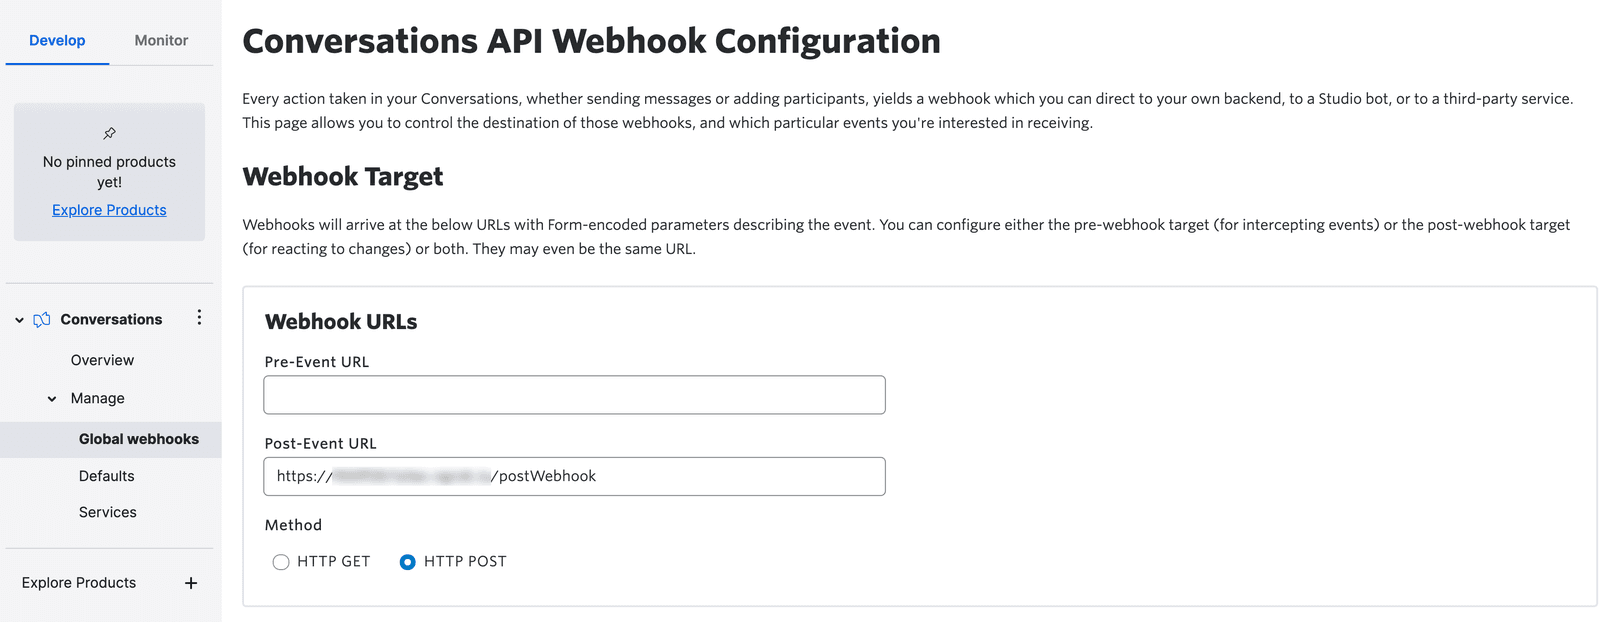1600x622 pixels.
Task: Click the pin icon above No pinned products
Action: [108, 133]
